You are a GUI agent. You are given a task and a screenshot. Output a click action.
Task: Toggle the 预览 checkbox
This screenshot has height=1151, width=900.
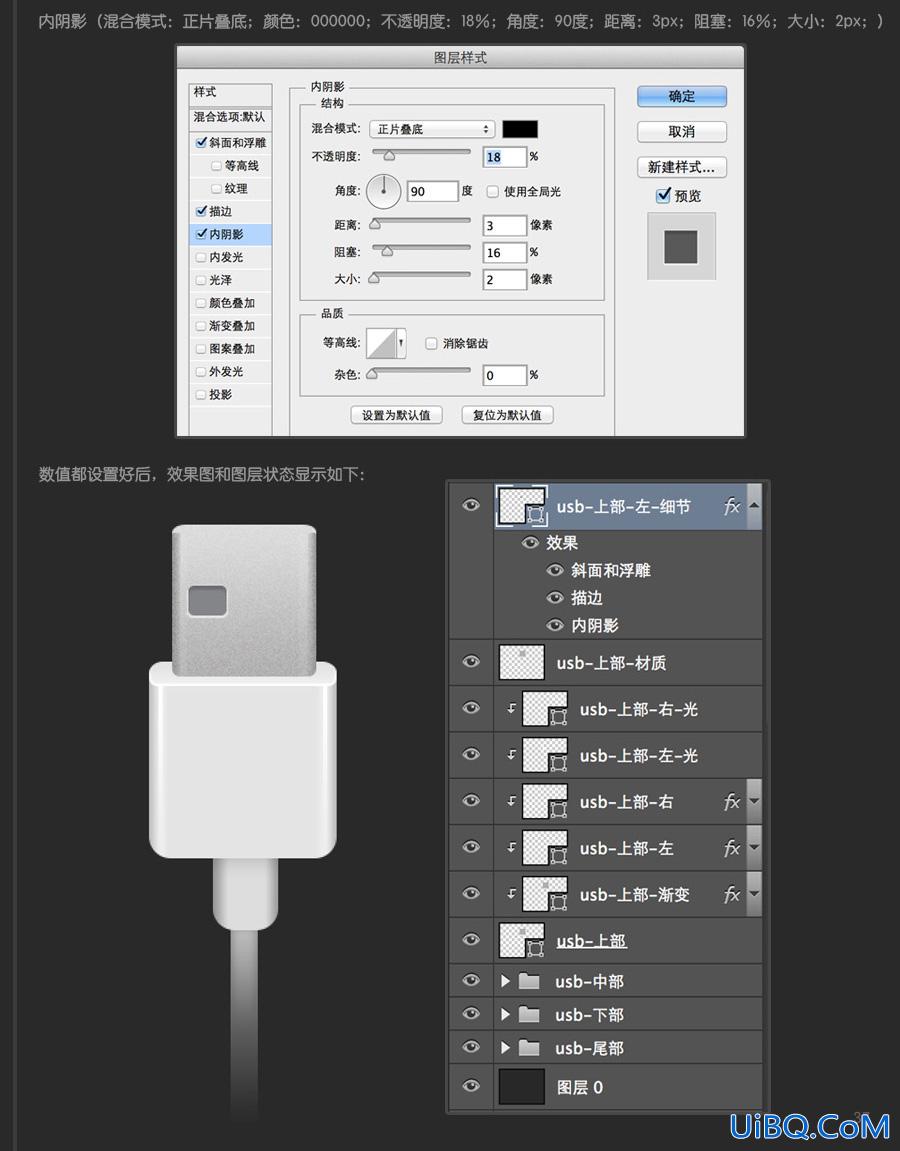pyautogui.click(x=664, y=195)
